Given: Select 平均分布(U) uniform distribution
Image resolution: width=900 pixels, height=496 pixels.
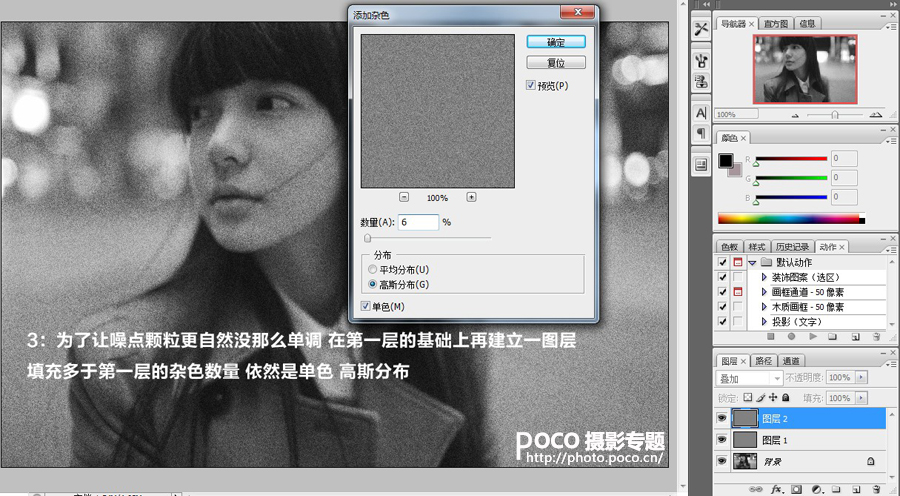Looking at the screenshot, I should 373,269.
